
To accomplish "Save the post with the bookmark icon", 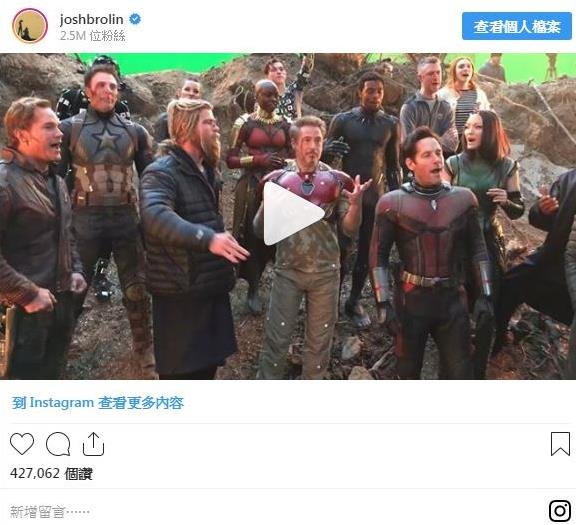I will 560,444.
